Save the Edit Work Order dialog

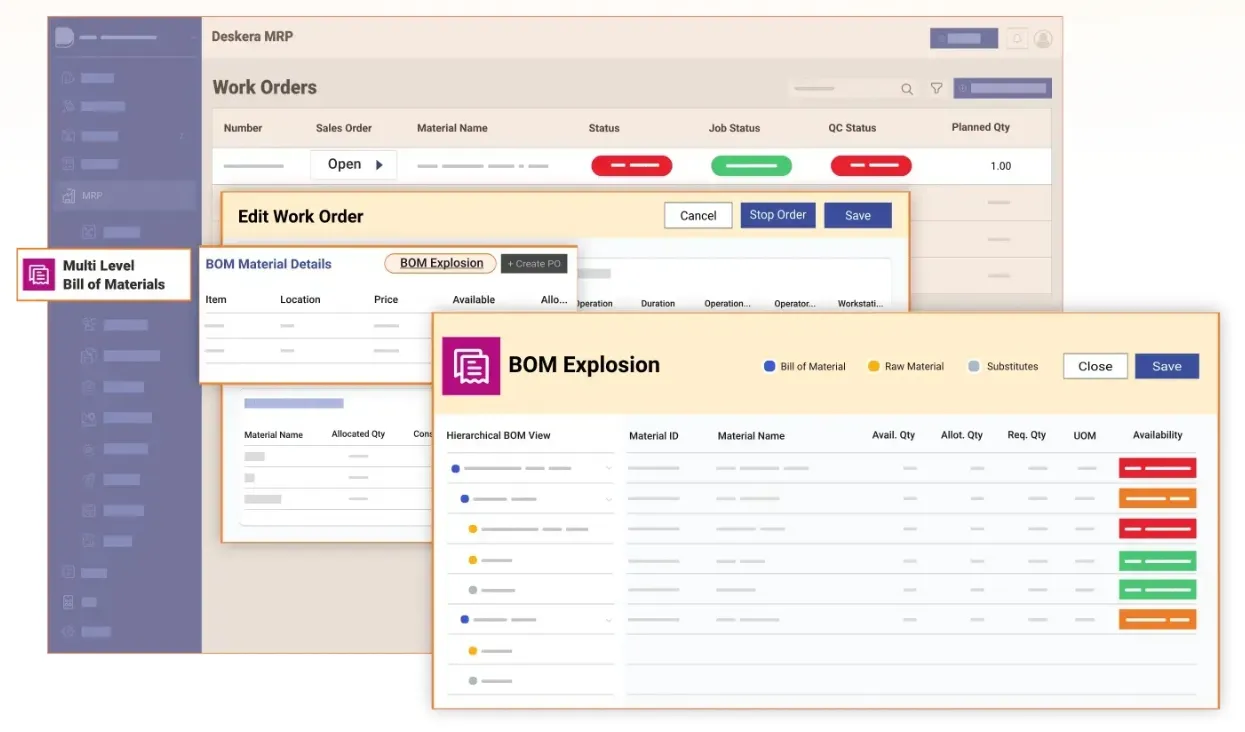(858, 215)
